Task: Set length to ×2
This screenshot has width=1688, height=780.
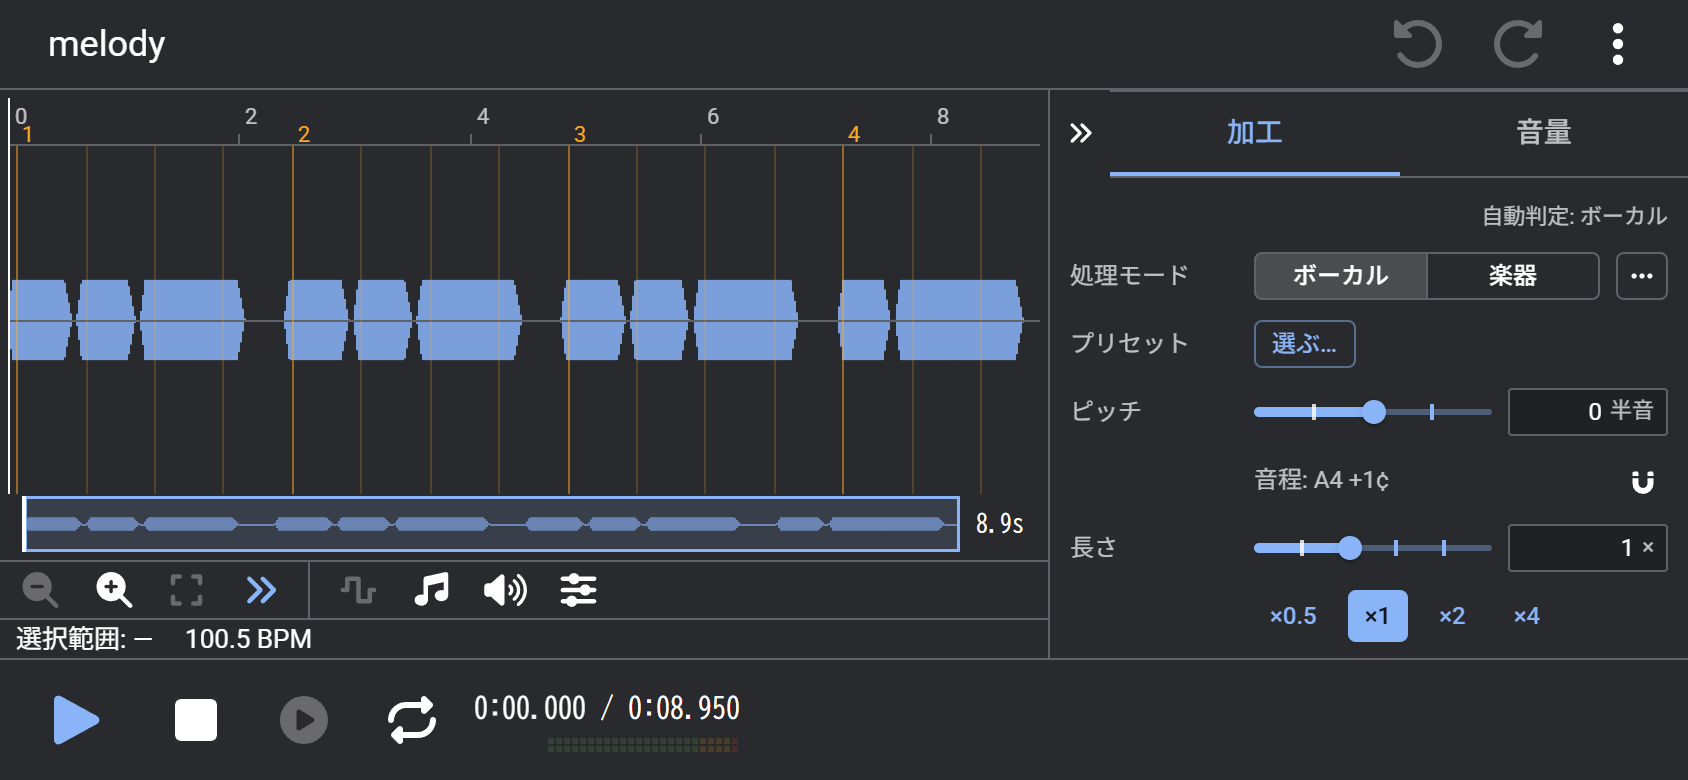Action: click(x=1452, y=616)
